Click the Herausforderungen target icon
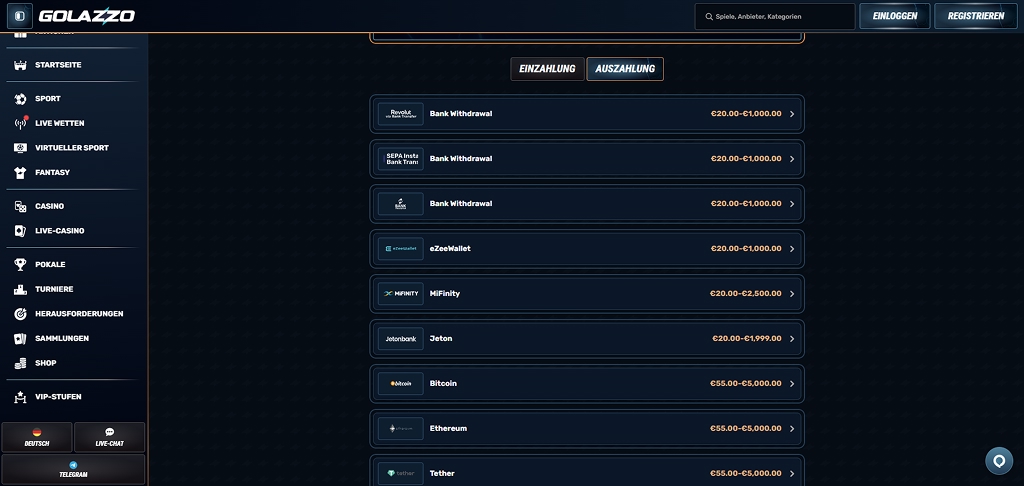 [20, 314]
